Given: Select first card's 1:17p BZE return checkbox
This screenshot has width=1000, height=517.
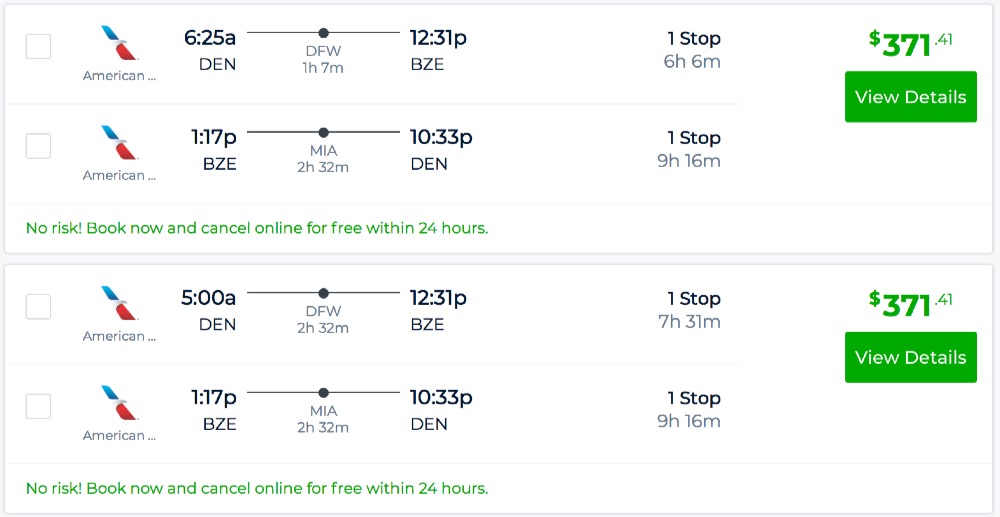Looking at the screenshot, I should tap(38, 146).
